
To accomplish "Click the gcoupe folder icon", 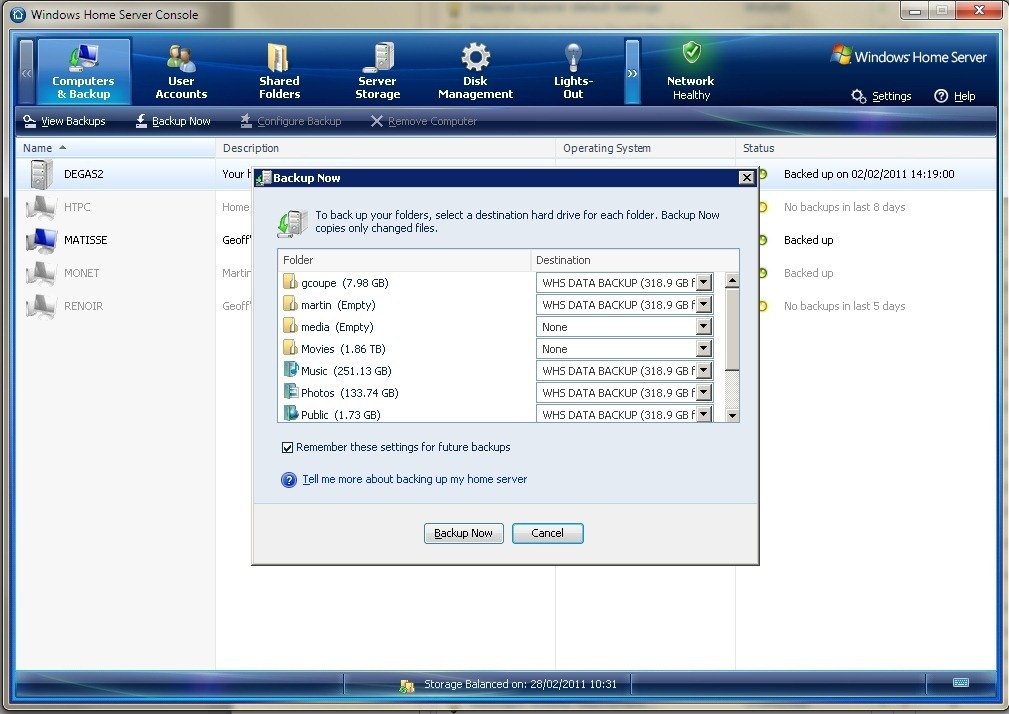I will [290, 282].
